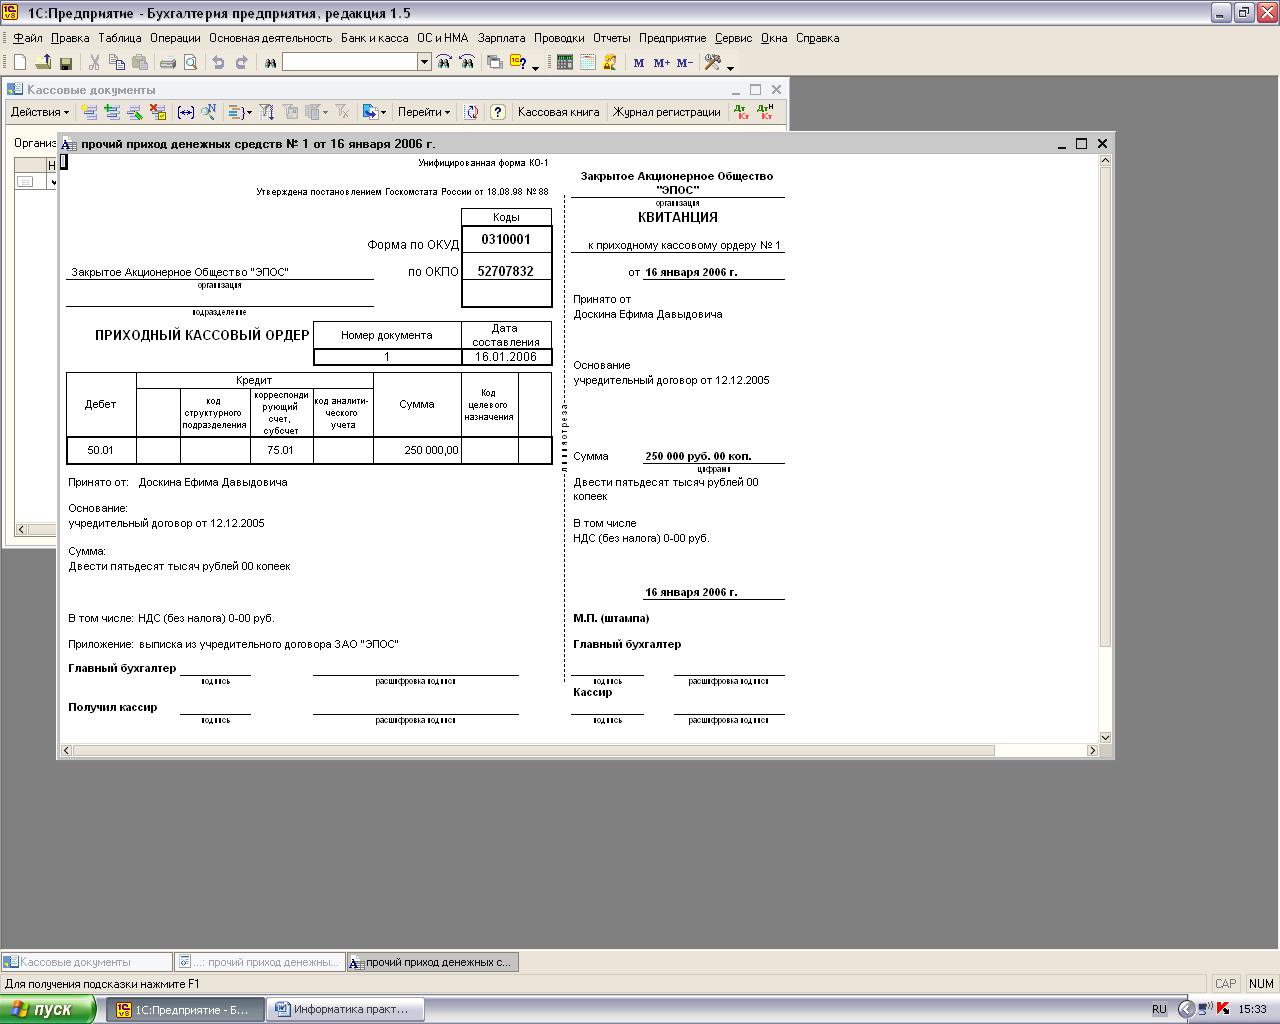Click the Кассовая книга button

point(559,112)
